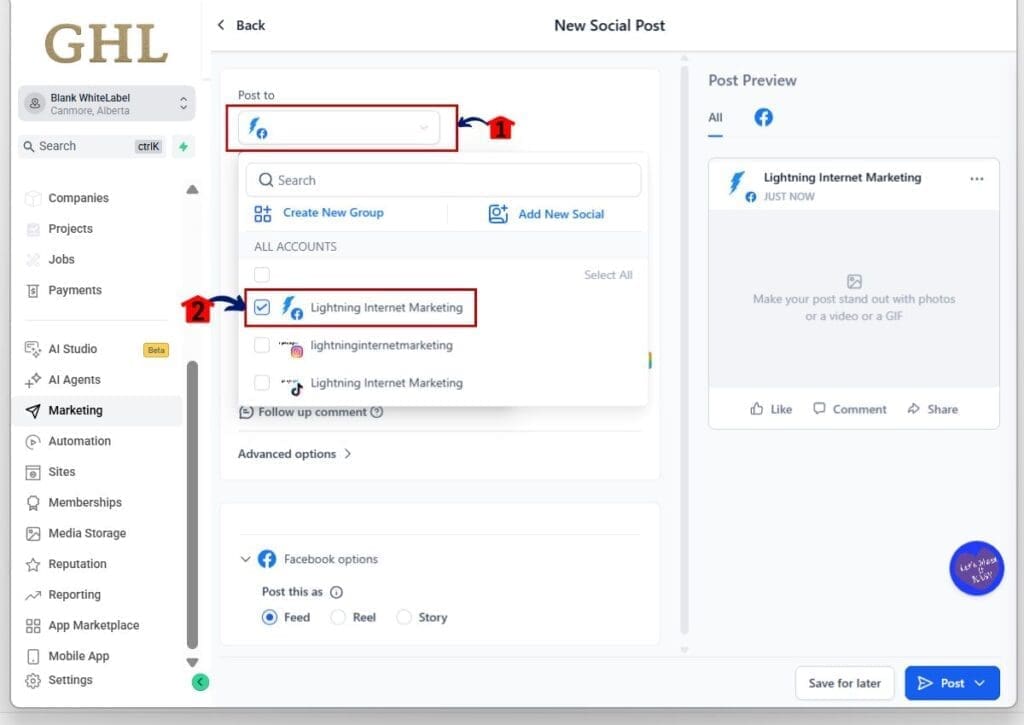The image size is (1024, 725).
Task: Click the Add New Social icon
Action: click(498, 214)
